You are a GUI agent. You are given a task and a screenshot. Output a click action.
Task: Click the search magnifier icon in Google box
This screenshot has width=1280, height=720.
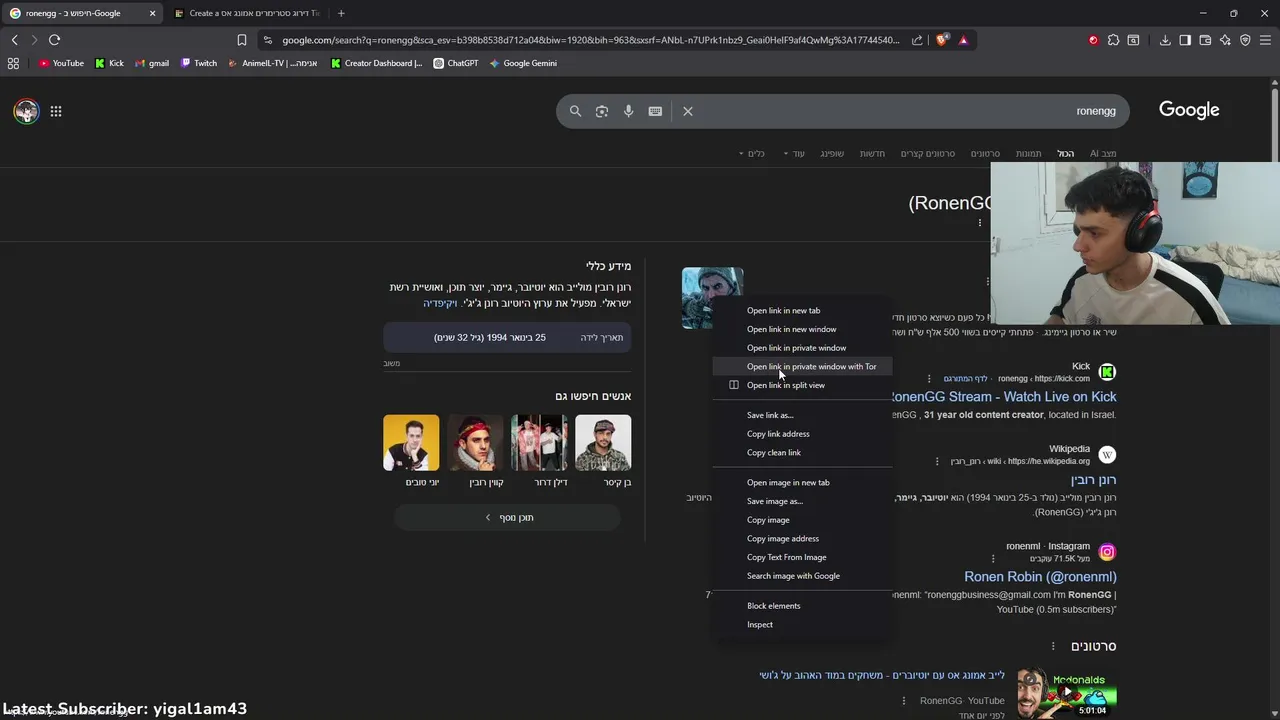[575, 111]
